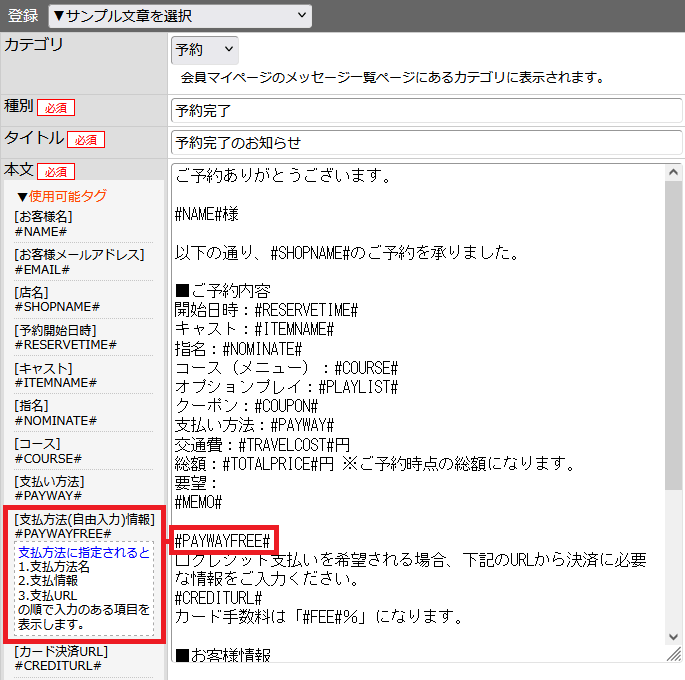Click the #NOMINATE# tag in the tag list
Screen dimensions: 685x680
click(55, 421)
